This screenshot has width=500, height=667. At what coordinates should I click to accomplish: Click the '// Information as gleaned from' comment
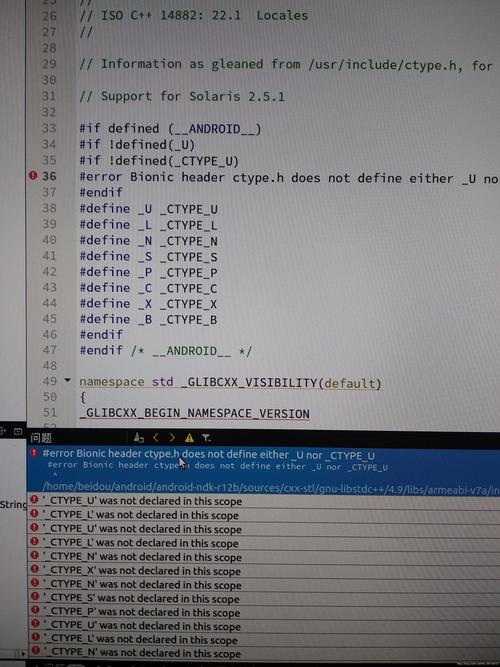point(286,65)
